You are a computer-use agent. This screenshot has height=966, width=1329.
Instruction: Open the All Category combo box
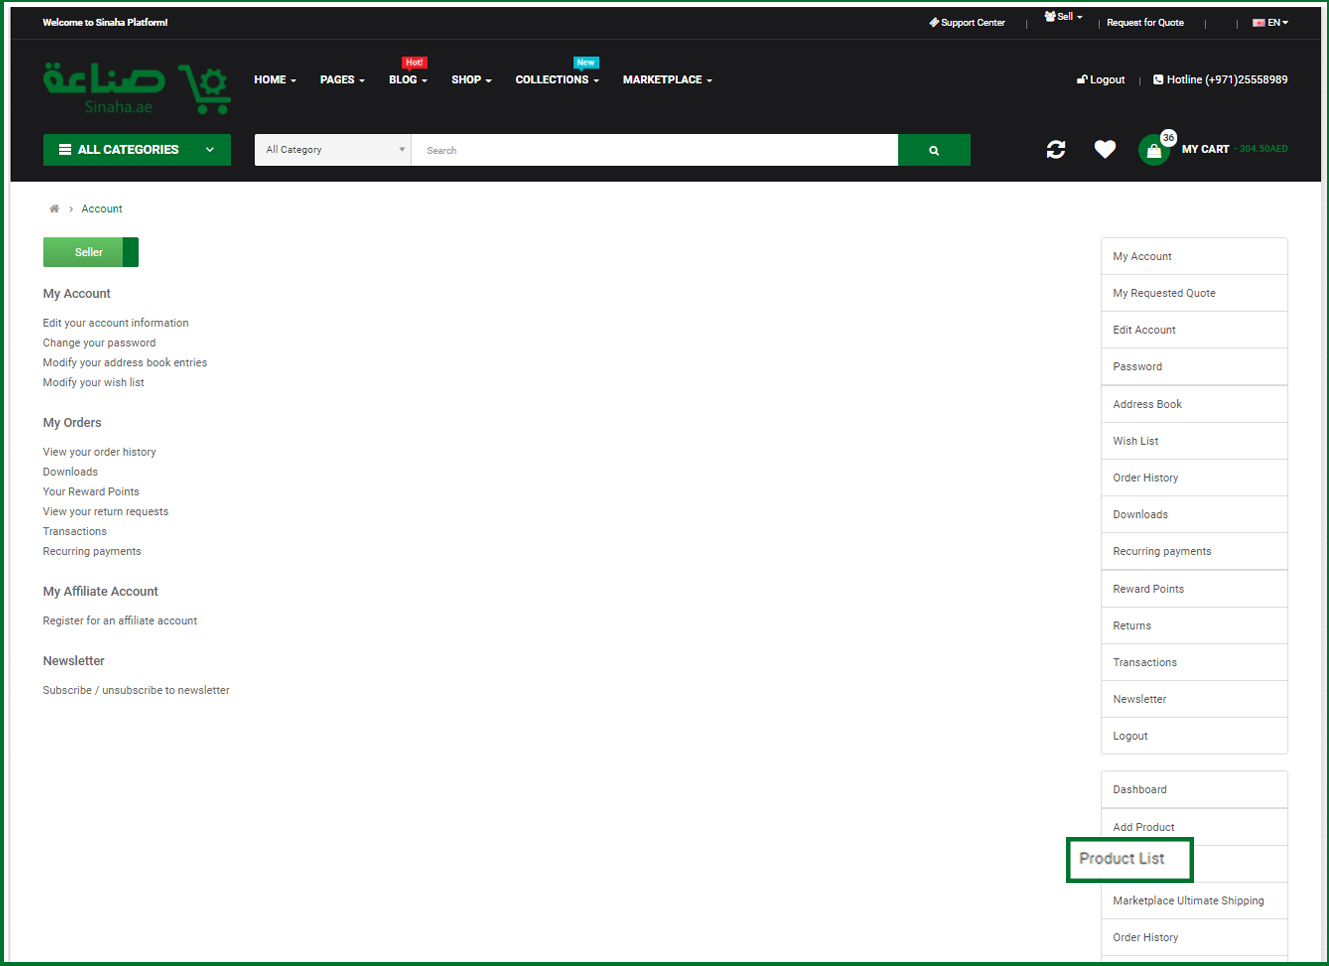pos(332,148)
